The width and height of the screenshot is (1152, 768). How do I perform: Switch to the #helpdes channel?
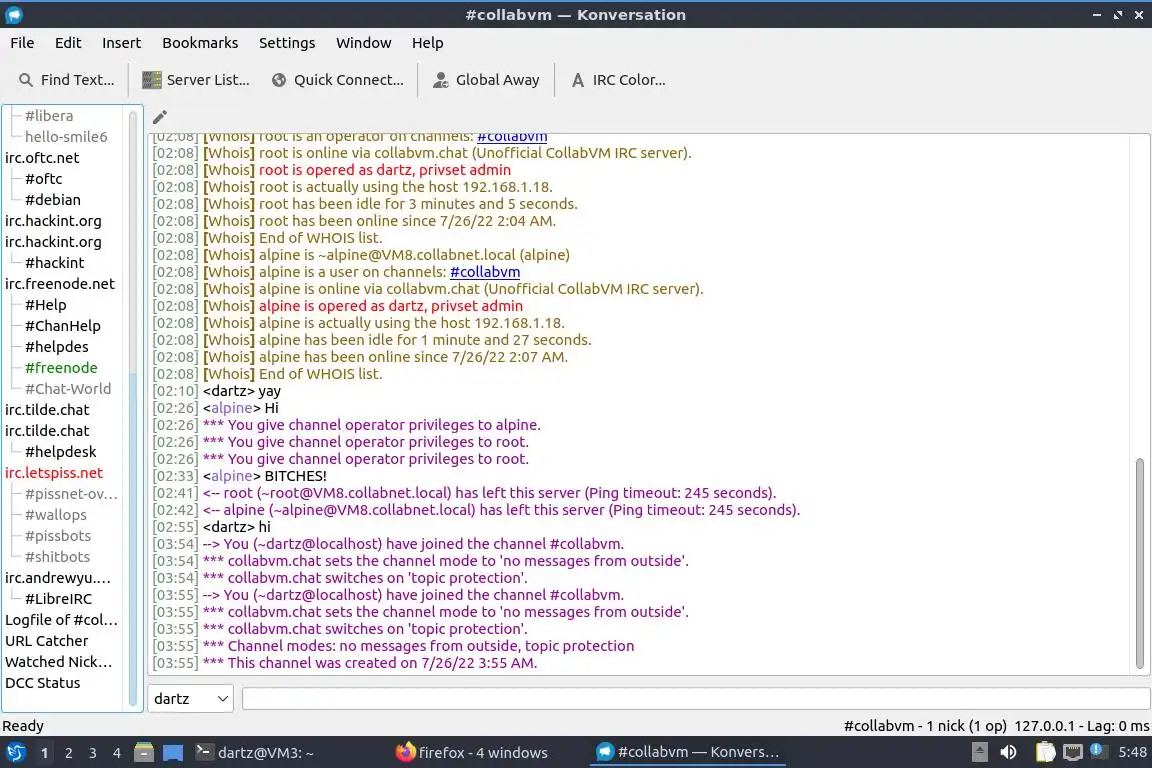tap(57, 347)
